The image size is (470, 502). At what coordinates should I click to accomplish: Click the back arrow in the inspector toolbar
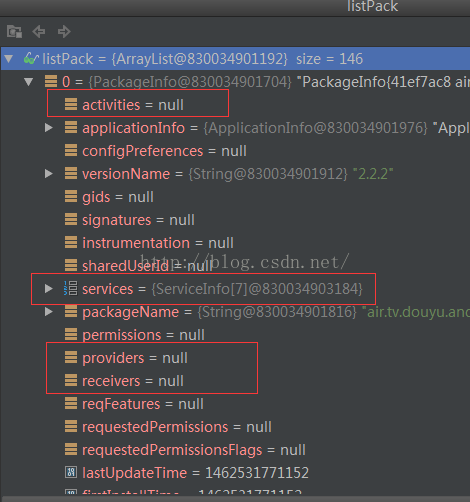pyautogui.click(x=39, y=32)
